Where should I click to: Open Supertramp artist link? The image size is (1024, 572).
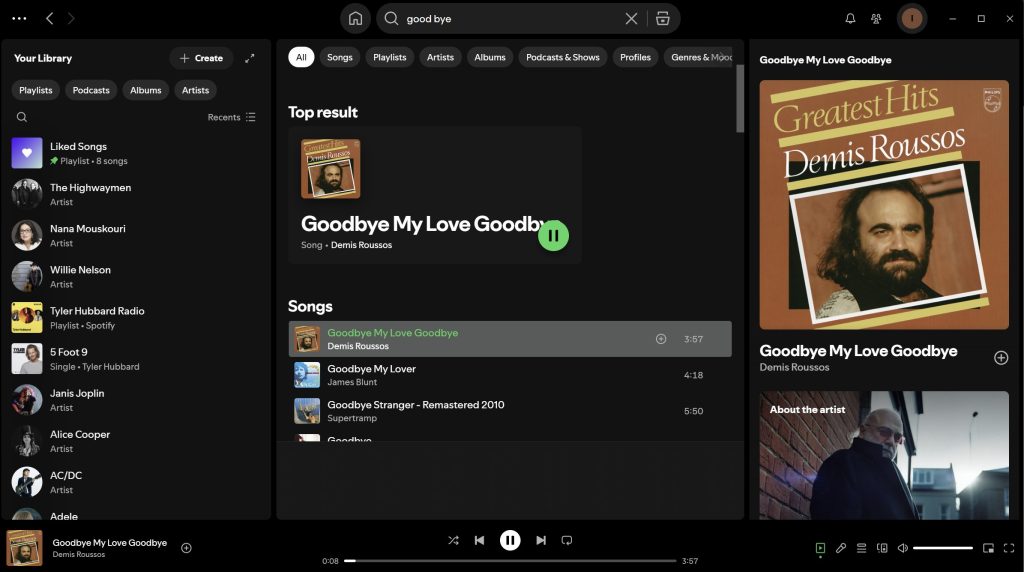pyautogui.click(x=352, y=418)
